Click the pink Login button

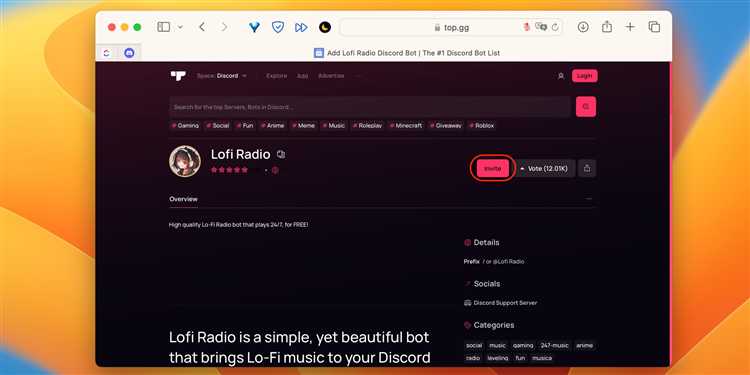(585, 76)
